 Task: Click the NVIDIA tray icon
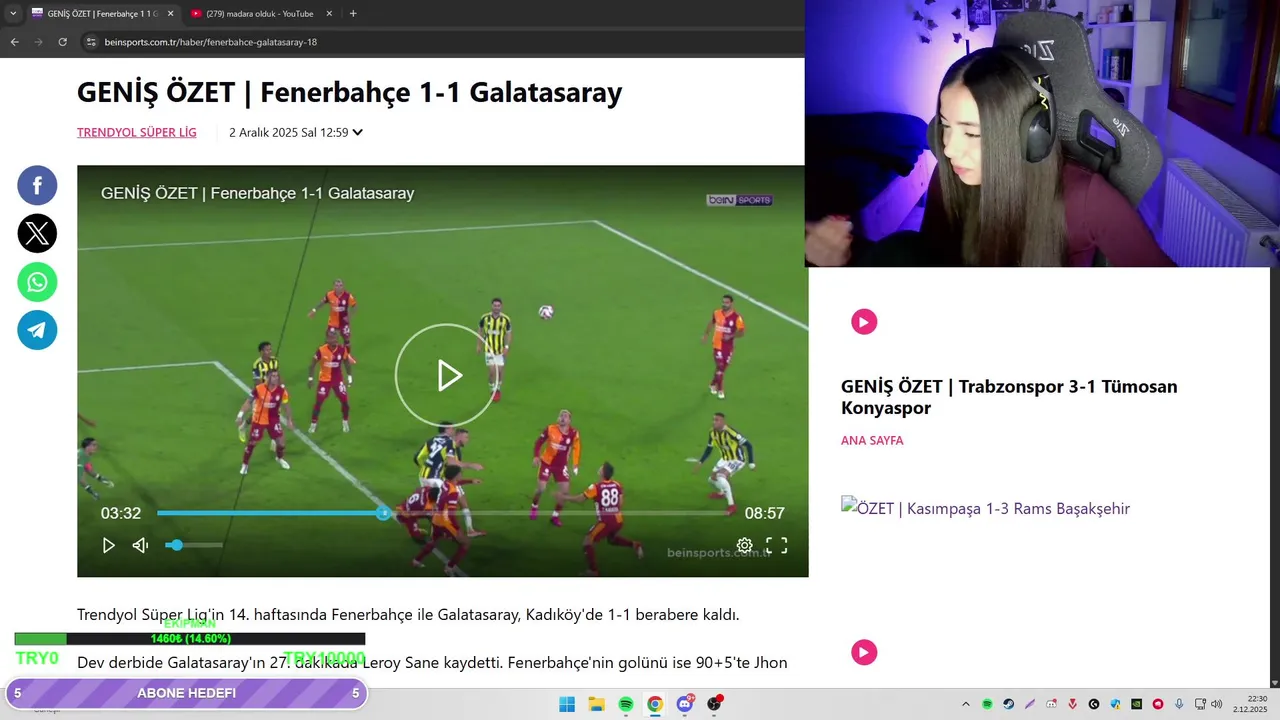point(1137,704)
